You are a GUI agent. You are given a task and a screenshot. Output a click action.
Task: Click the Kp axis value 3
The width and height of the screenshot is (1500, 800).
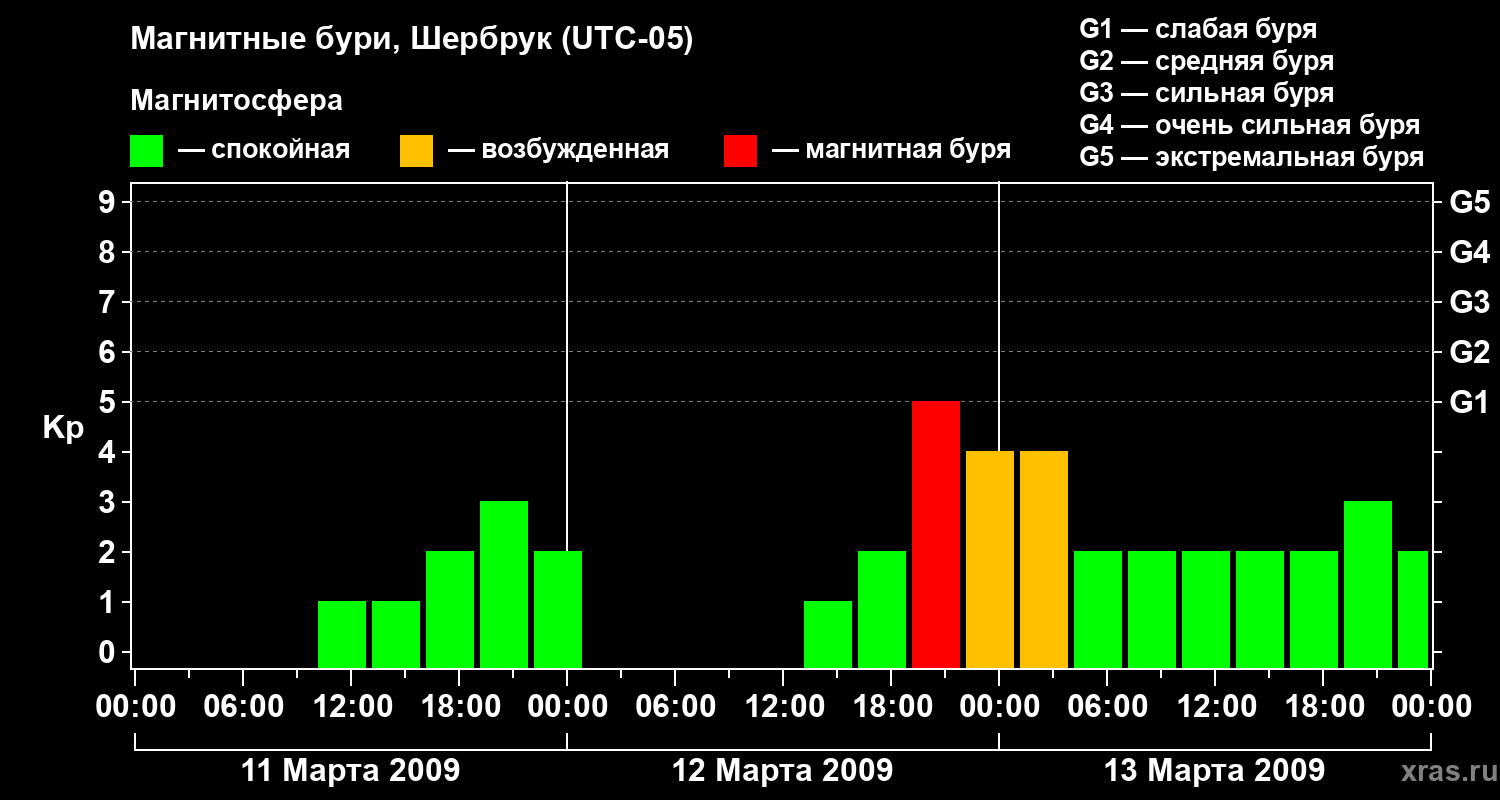(x=109, y=502)
